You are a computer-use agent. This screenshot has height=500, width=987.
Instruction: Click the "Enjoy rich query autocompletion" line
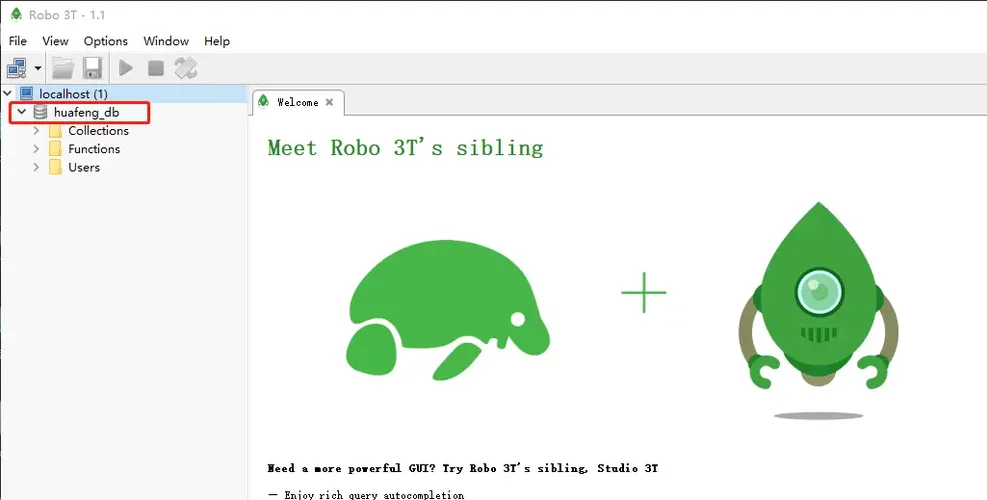click(x=374, y=495)
